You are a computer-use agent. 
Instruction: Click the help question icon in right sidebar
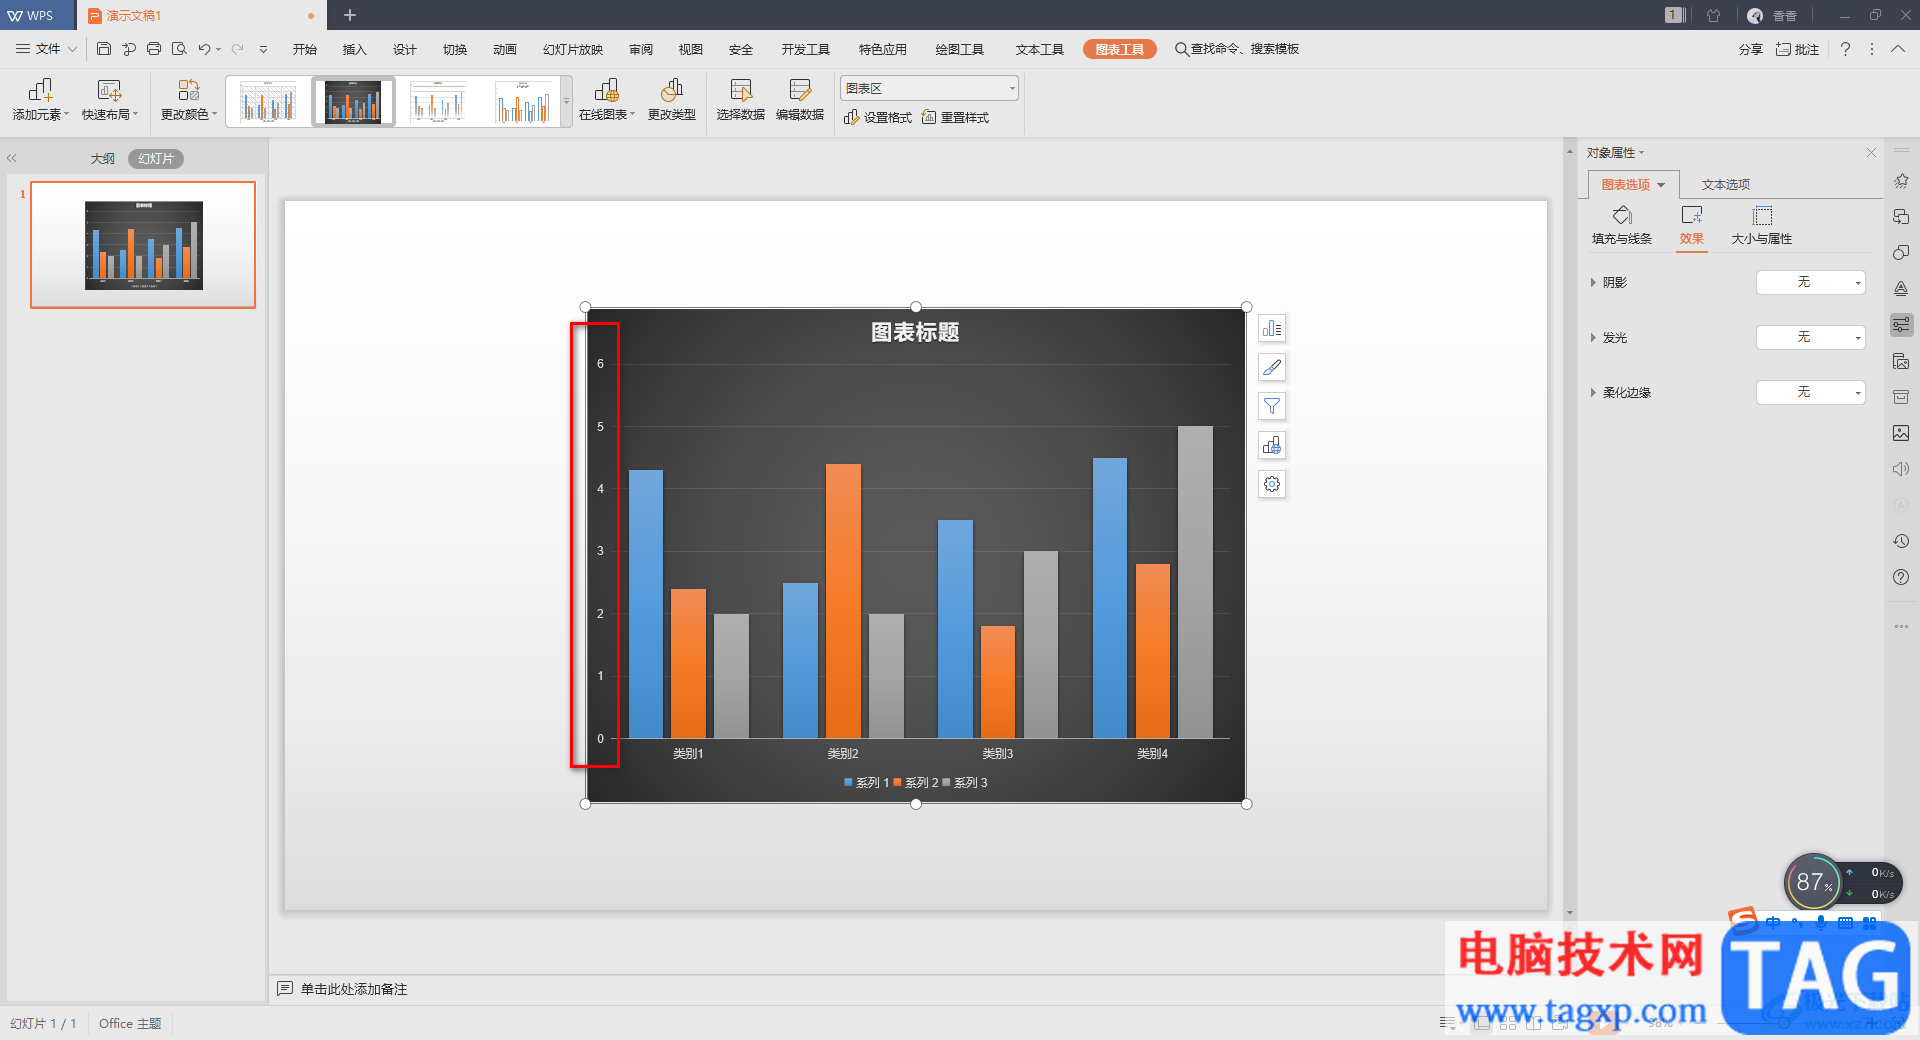pyautogui.click(x=1901, y=577)
